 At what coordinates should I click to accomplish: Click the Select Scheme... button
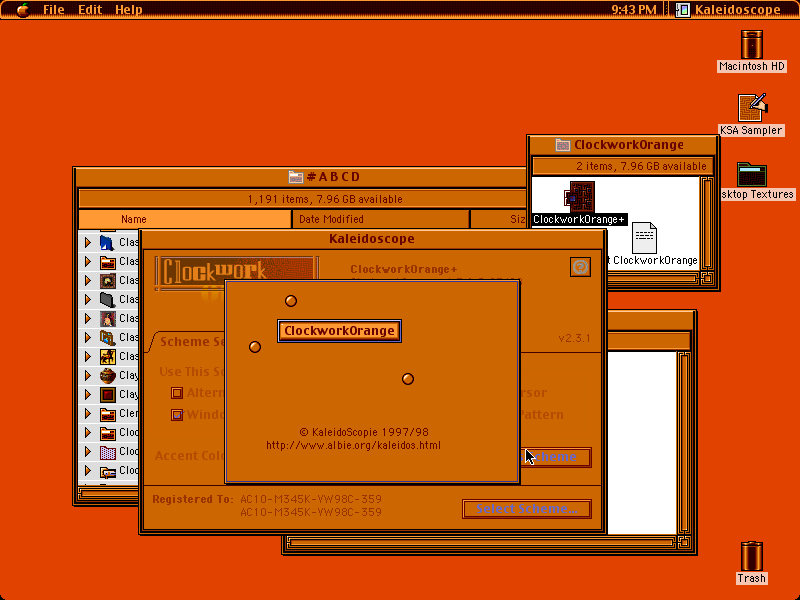[x=527, y=509]
